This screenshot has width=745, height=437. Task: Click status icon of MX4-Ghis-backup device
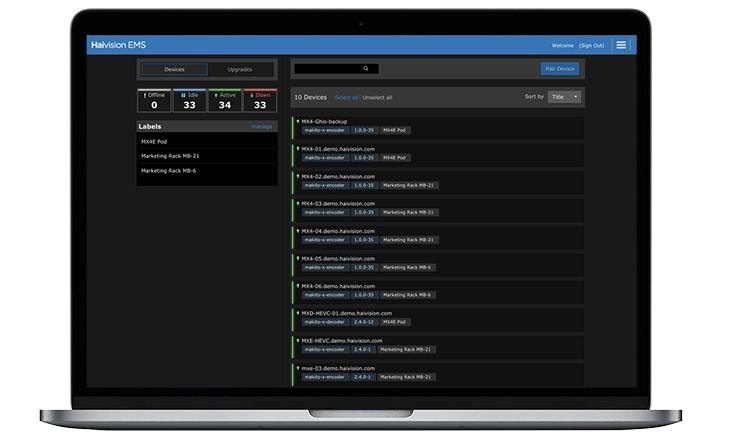[x=298, y=122]
